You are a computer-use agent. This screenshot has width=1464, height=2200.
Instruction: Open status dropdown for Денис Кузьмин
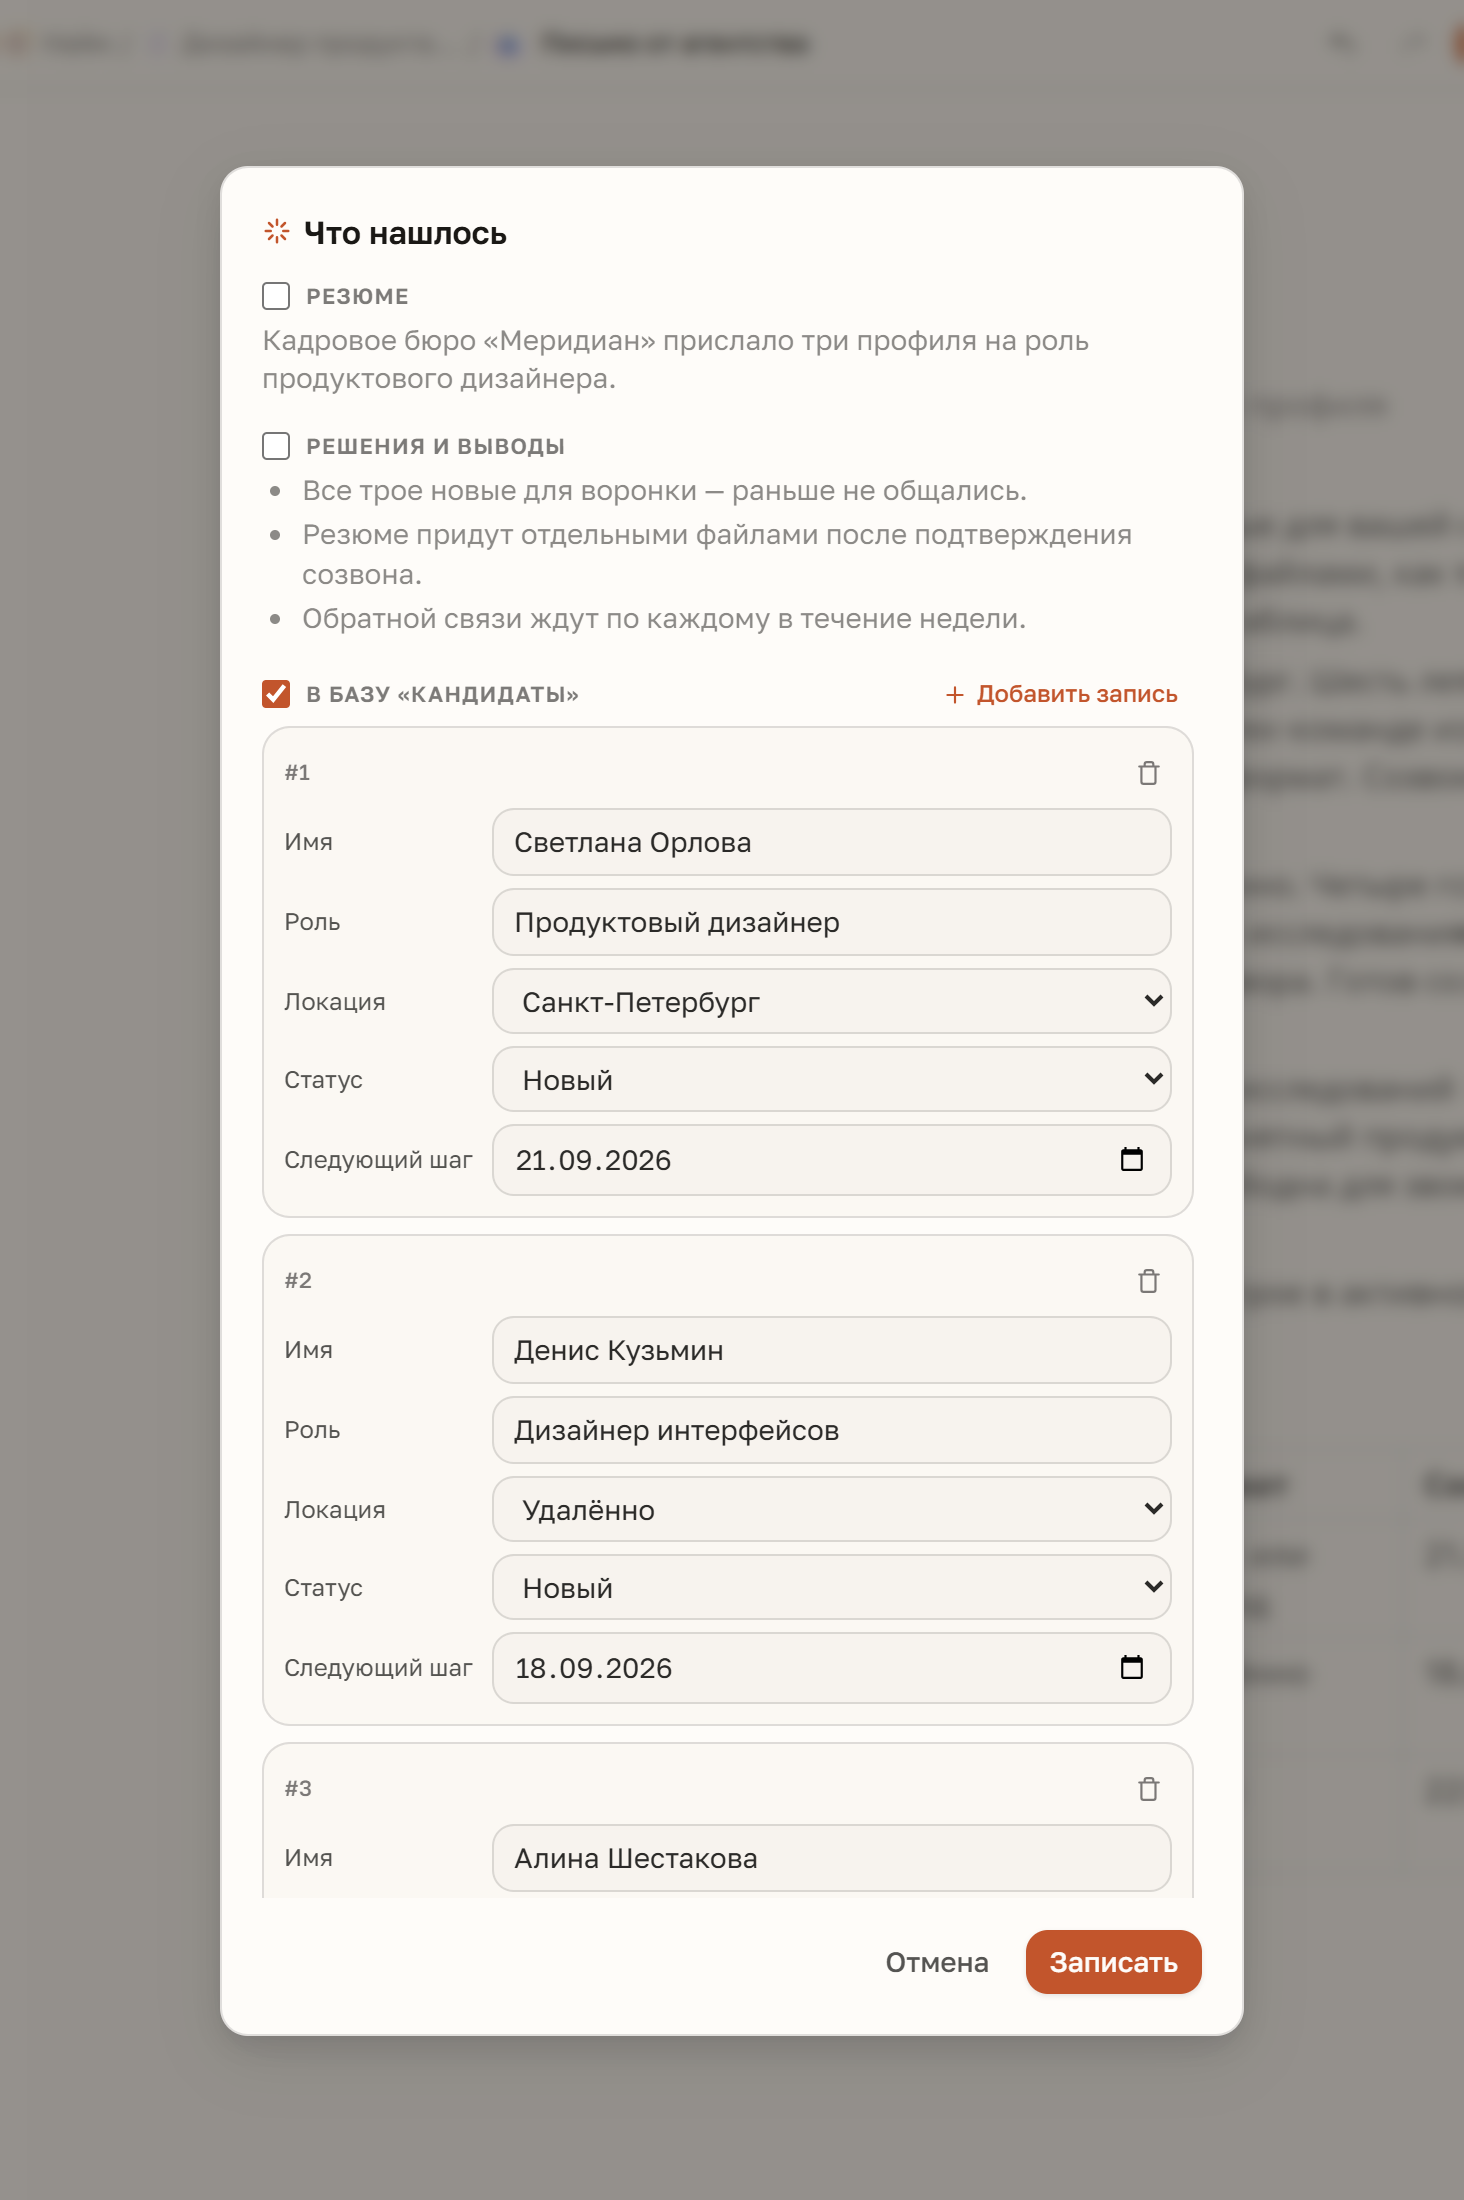pos(831,1587)
